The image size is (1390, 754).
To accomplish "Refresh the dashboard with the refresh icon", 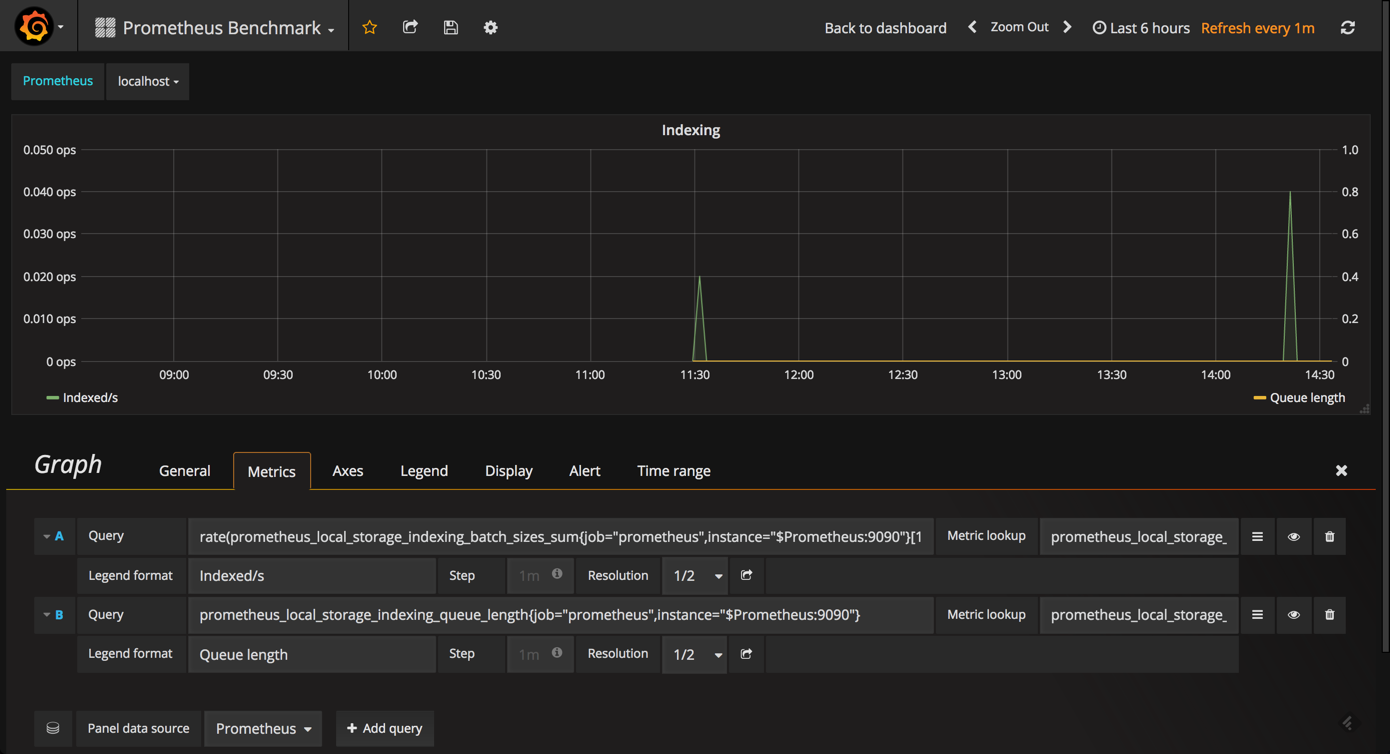I will 1348,27.
